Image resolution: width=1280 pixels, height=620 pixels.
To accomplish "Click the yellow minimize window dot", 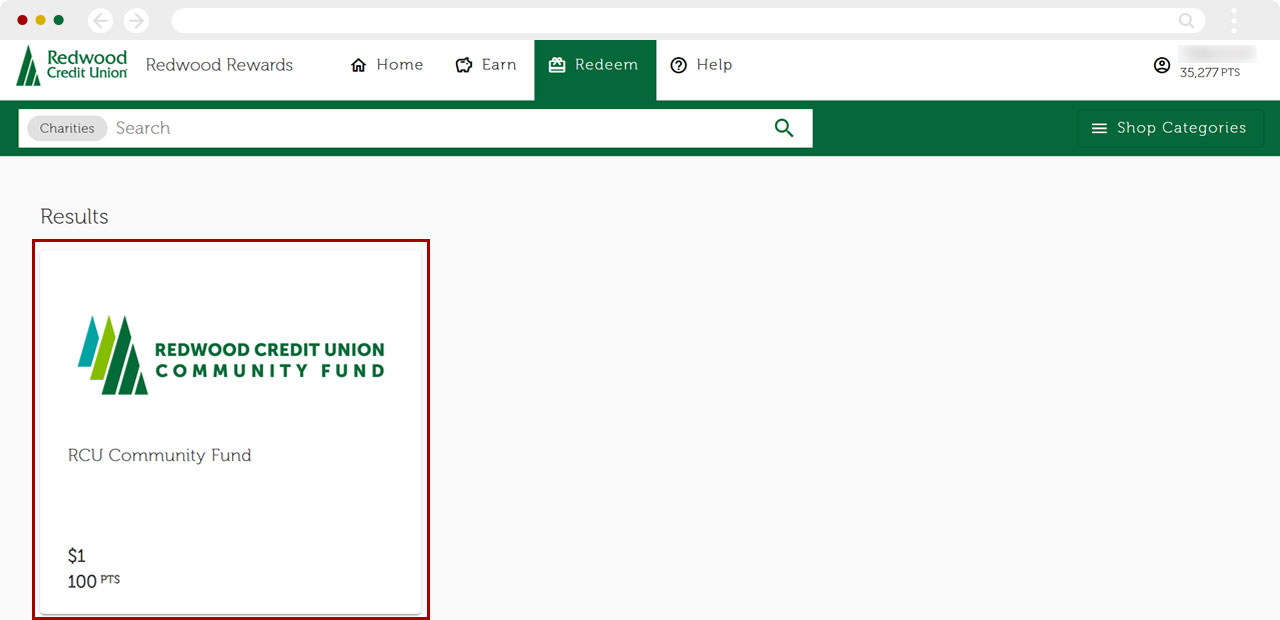I will click(40, 20).
